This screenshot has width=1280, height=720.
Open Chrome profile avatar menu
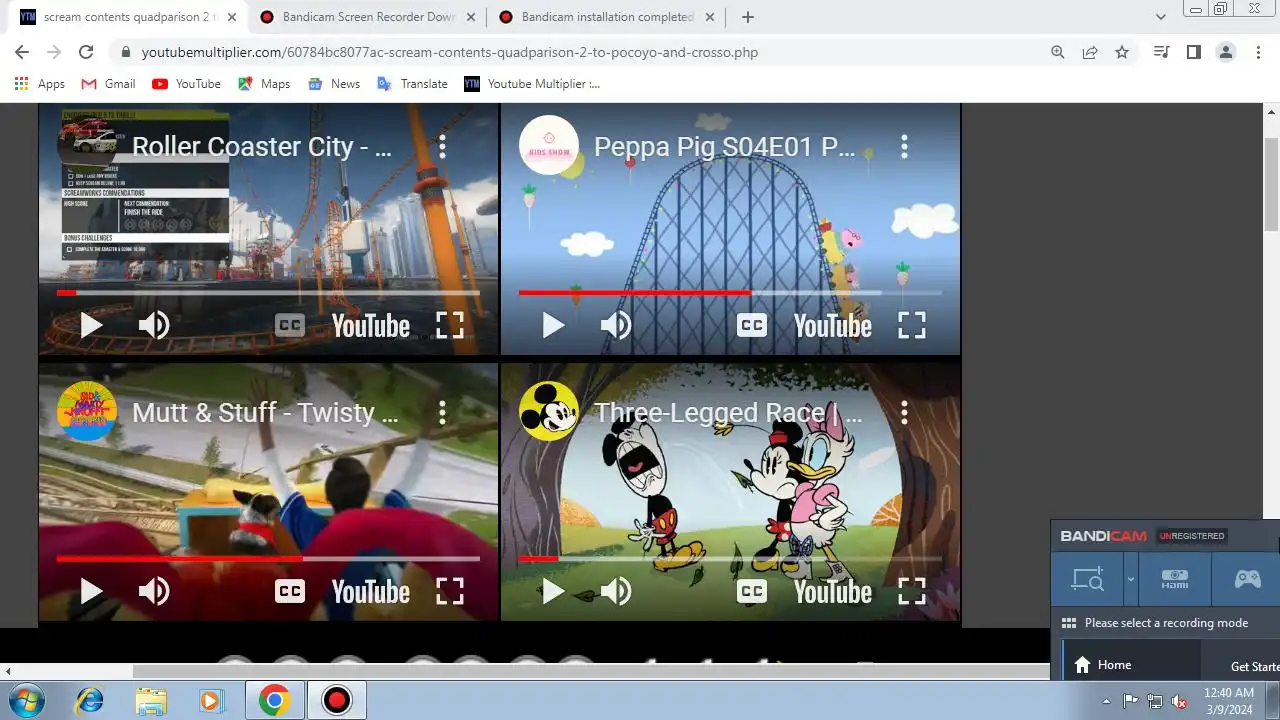pos(1225,52)
